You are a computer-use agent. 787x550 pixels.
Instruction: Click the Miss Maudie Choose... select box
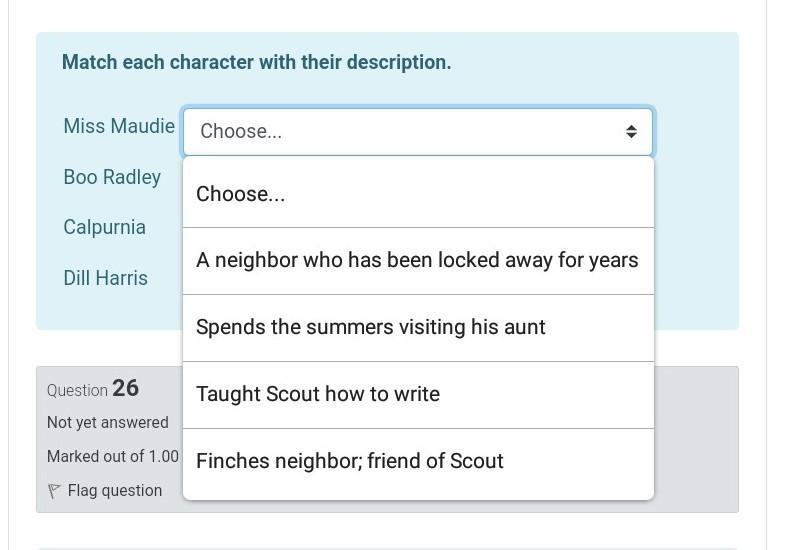pos(400,132)
